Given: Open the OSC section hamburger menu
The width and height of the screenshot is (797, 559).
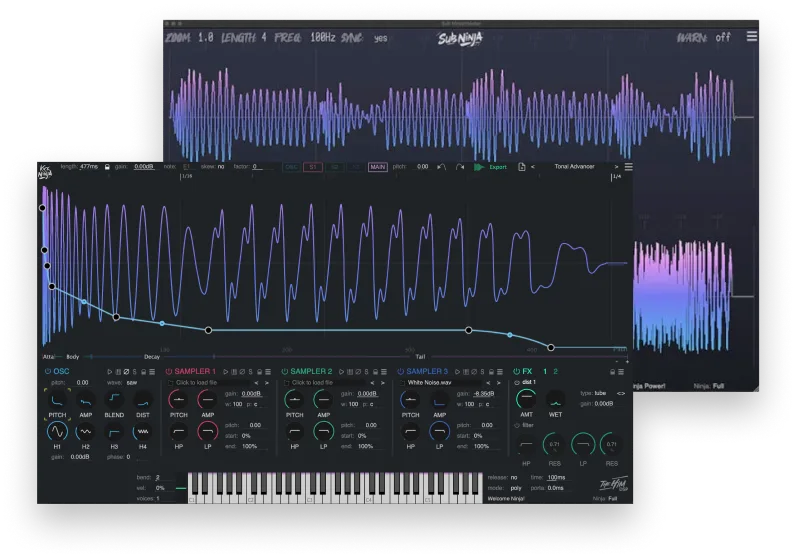Looking at the screenshot, I should point(152,372).
